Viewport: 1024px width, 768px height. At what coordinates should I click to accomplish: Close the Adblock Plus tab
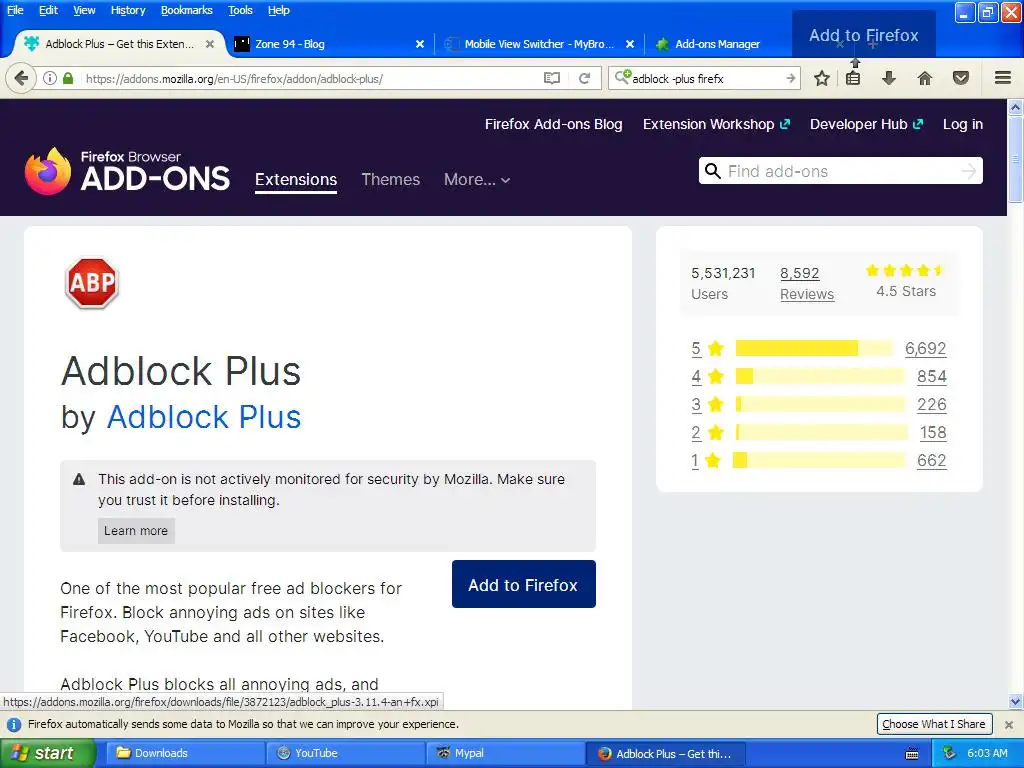(x=210, y=44)
